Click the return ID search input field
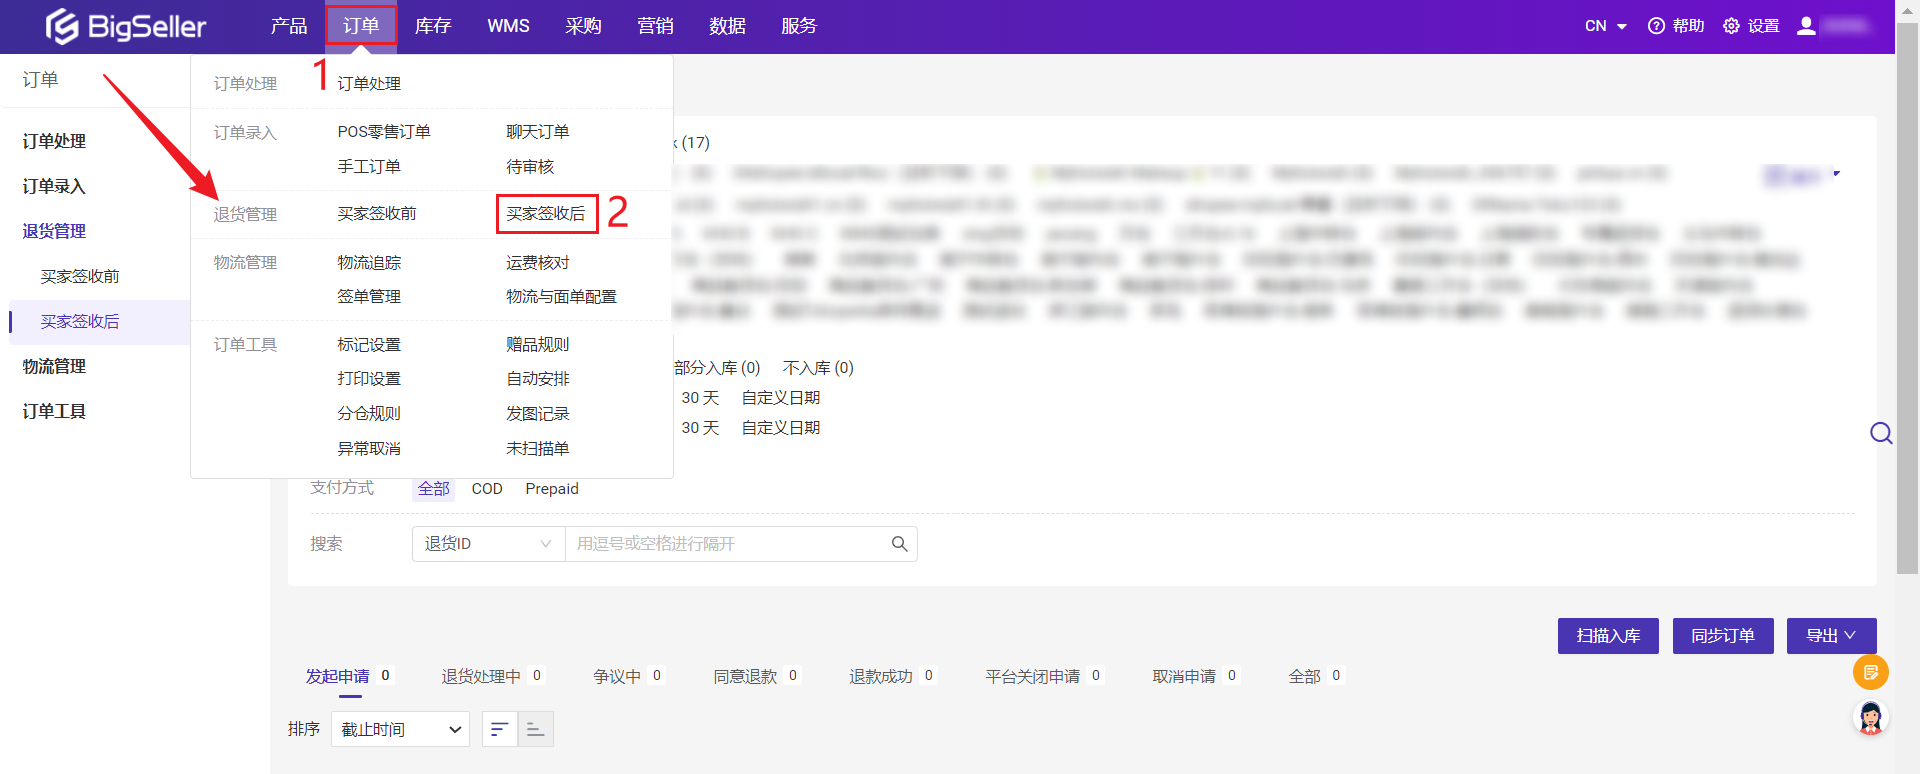The height and width of the screenshot is (774, 1920). [728, 544]
